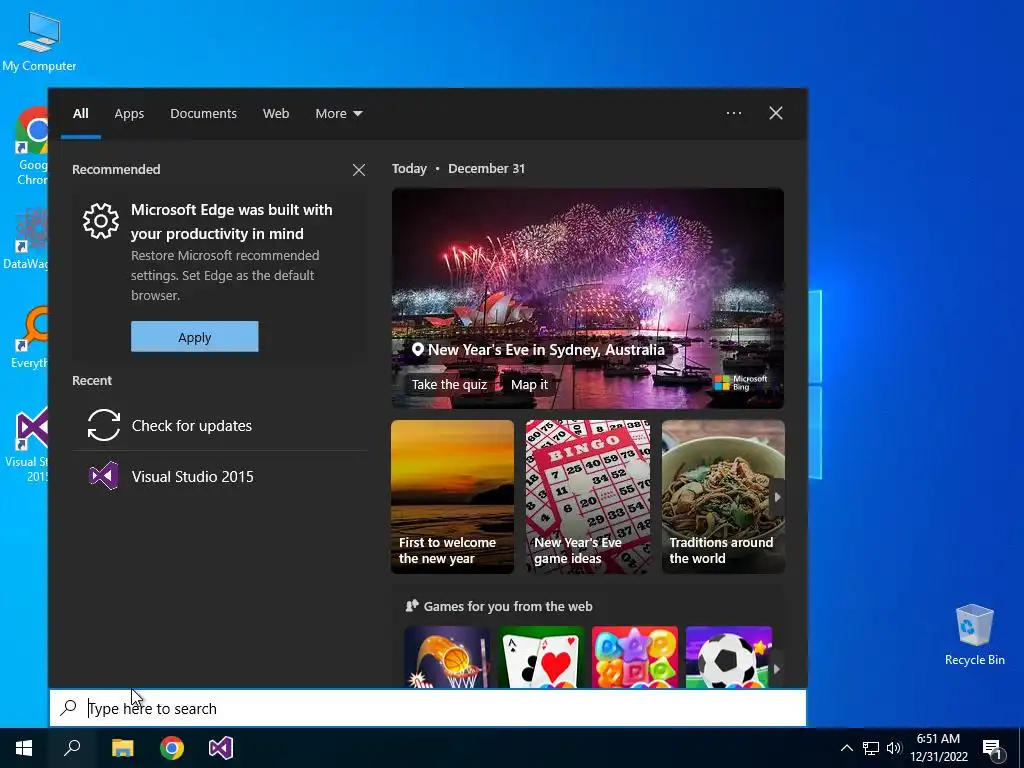The image size is (1024, 768).
Task: Expand the More filter dropdown
Action: click(338, 113)
